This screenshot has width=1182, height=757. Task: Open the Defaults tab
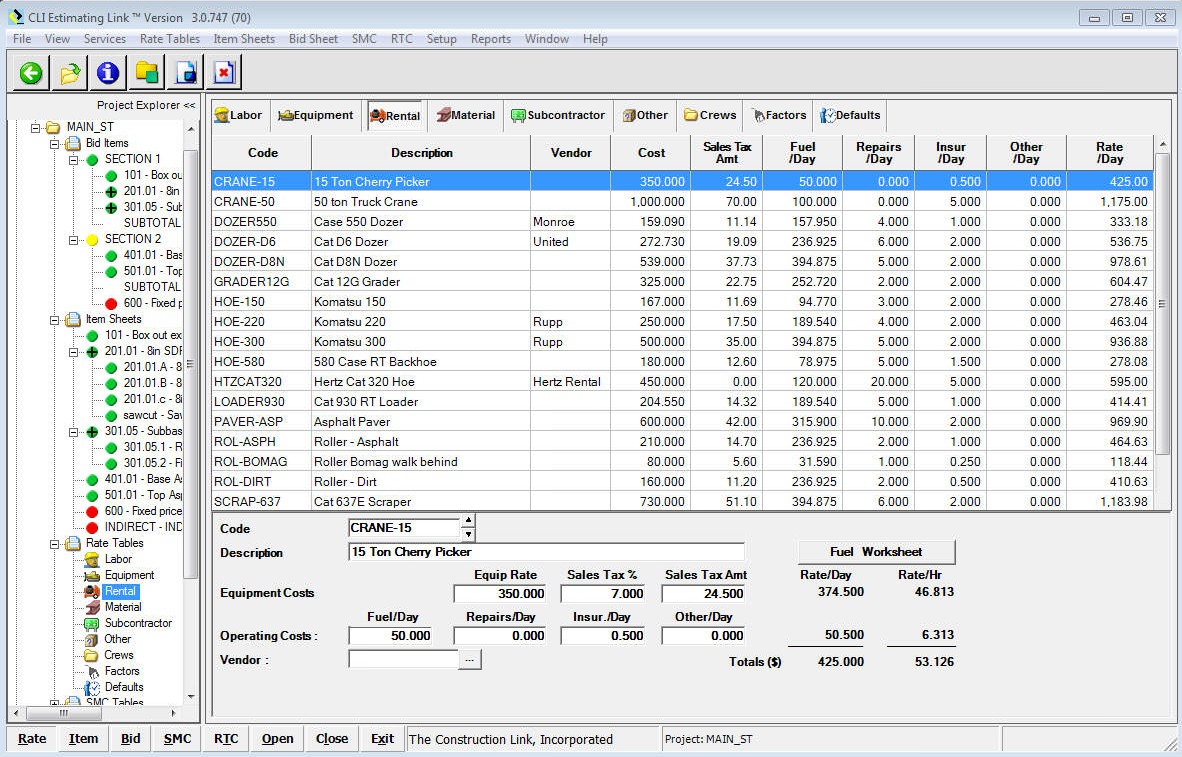pos(850,115)
